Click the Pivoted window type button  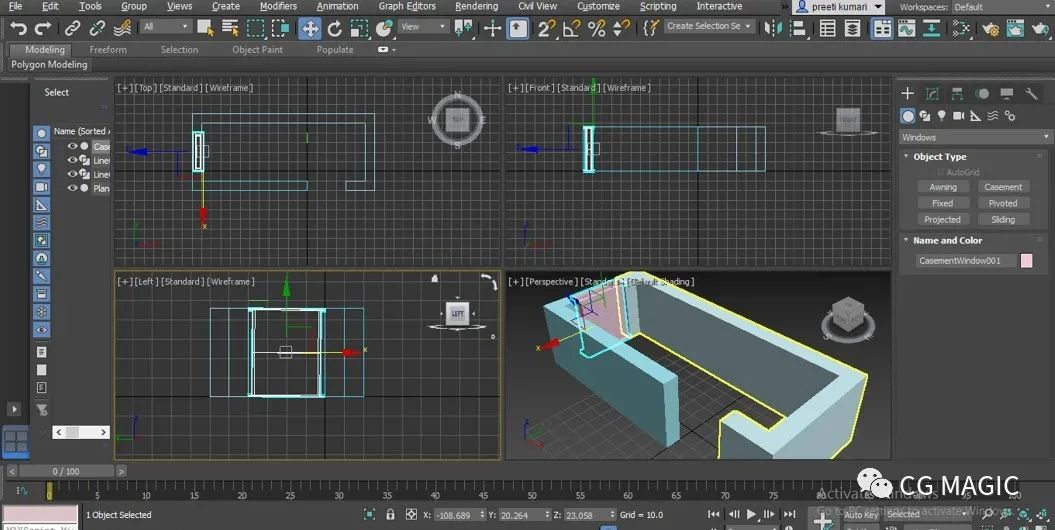1003,203
